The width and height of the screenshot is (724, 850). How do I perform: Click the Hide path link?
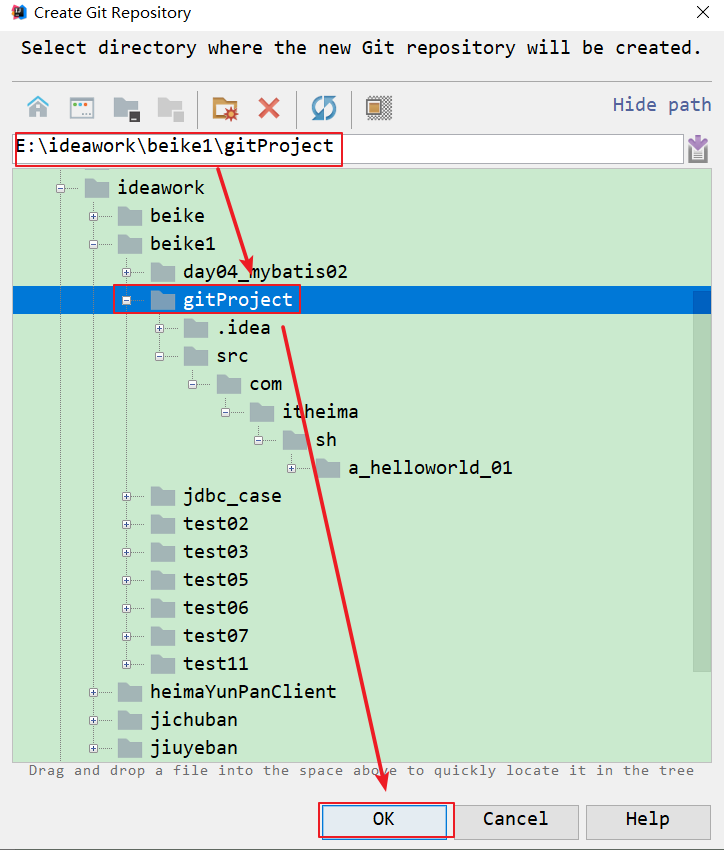pyautogui.click(x=661, y=105)
